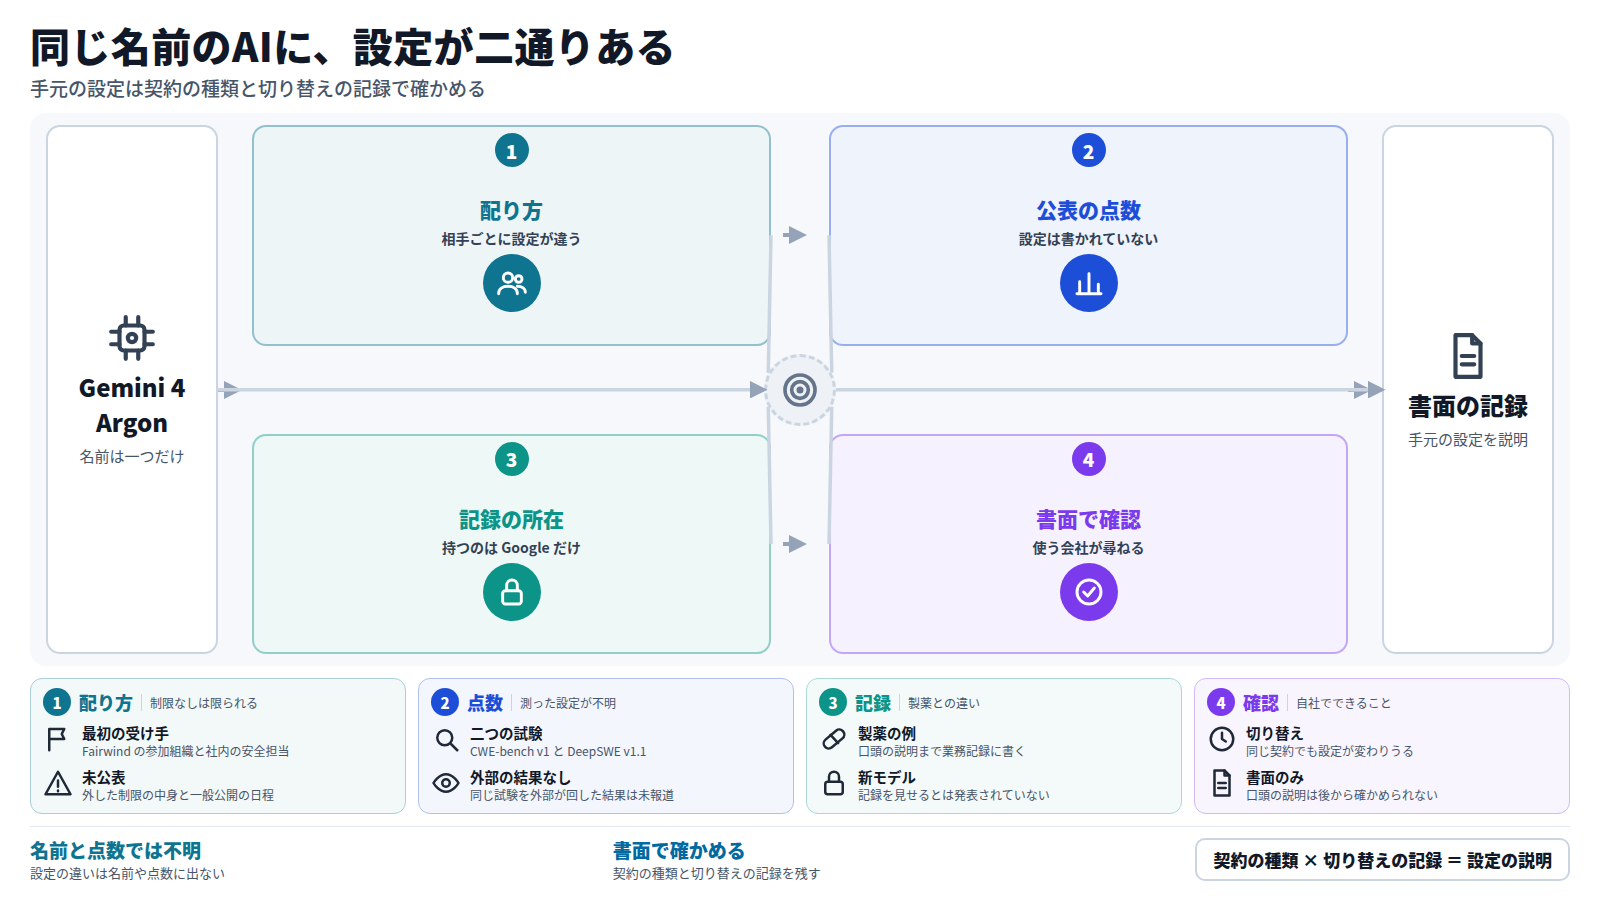Click the 二つの試験 entry title
The height and width of the screenshot is (900, 1600).
(506, 733)
